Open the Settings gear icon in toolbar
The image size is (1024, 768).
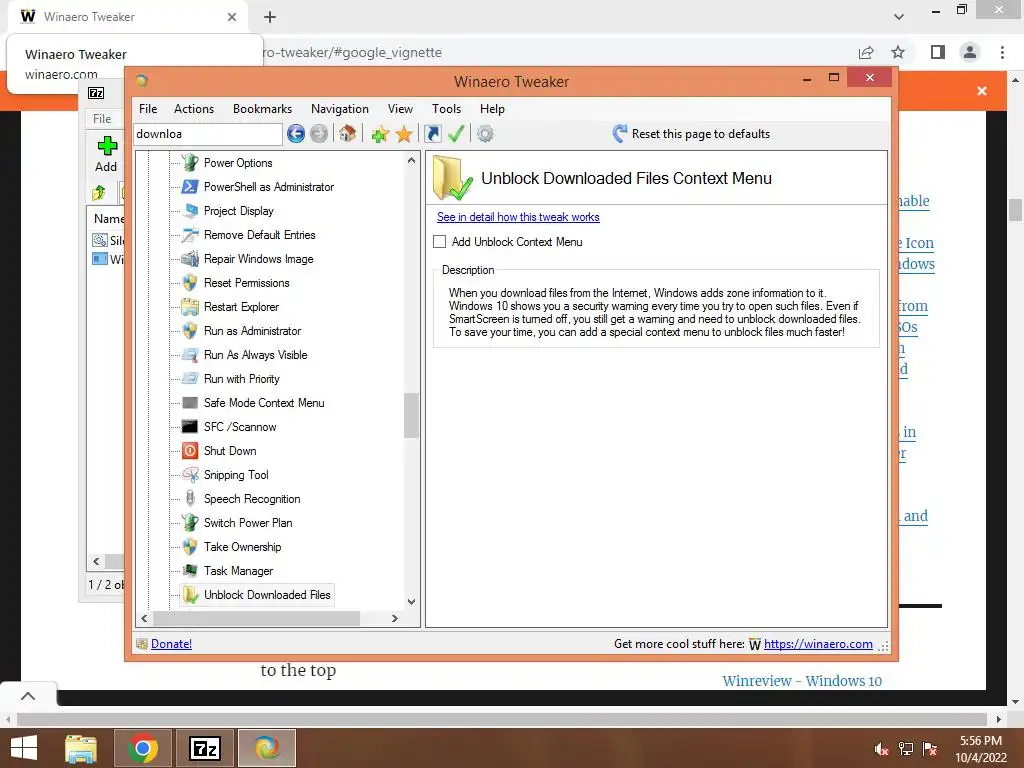(485, 134)
